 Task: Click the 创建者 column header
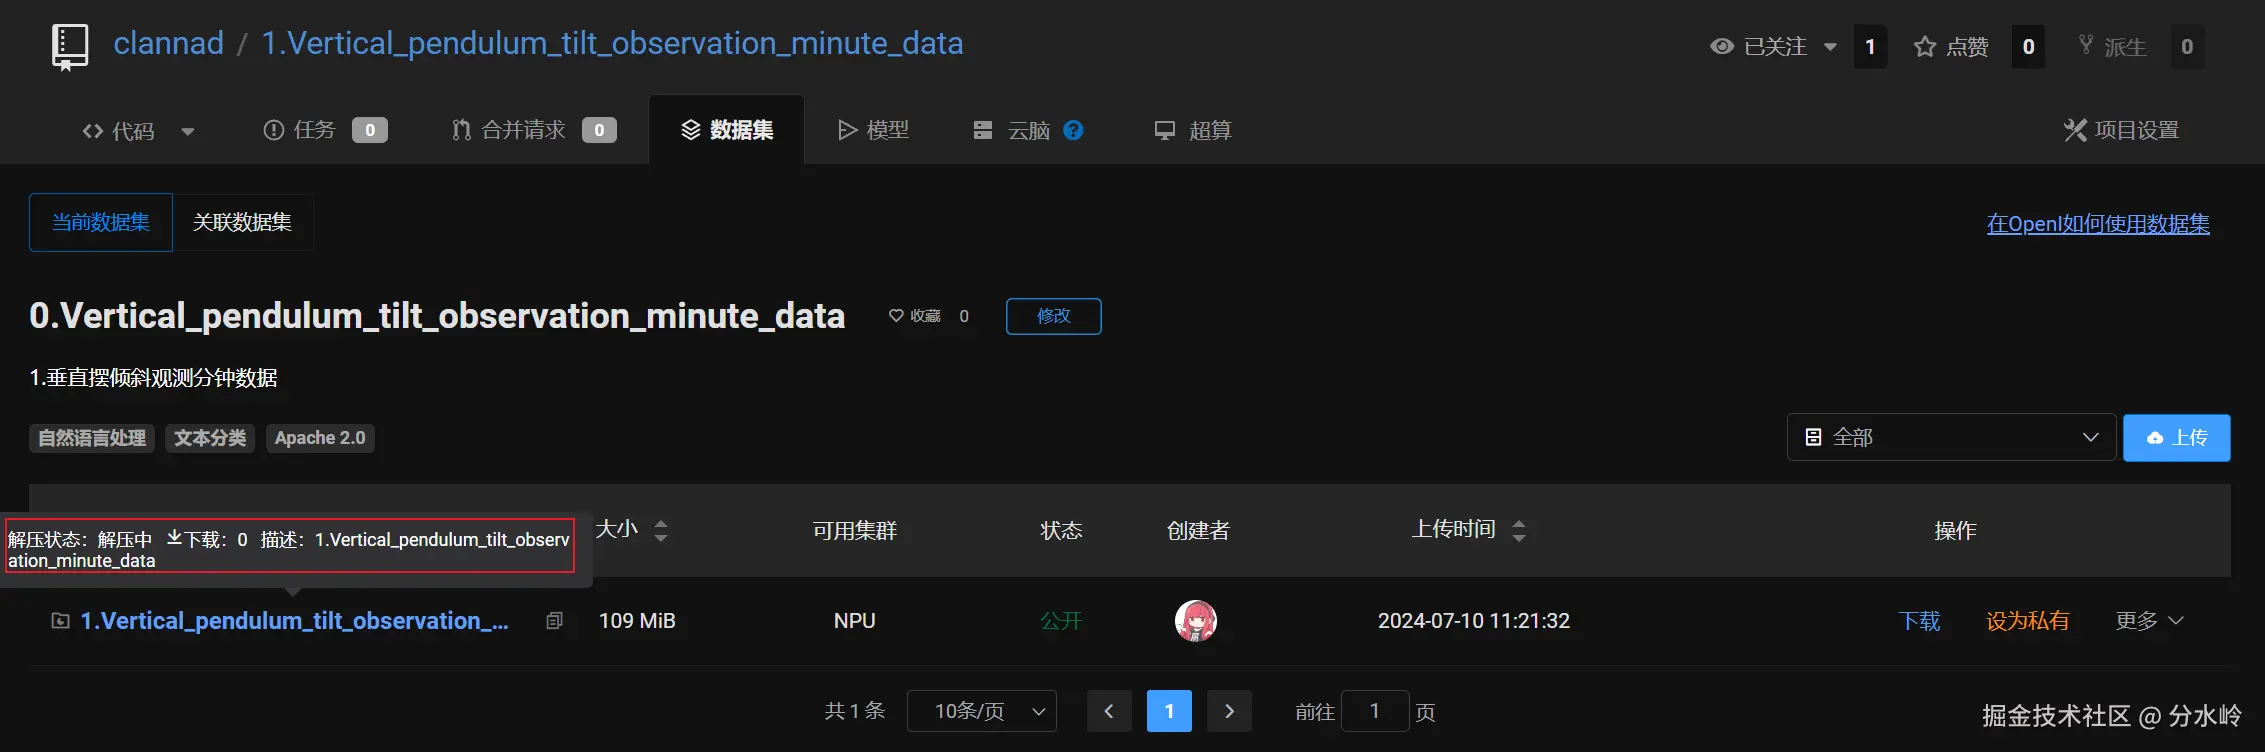(1198, 530)
